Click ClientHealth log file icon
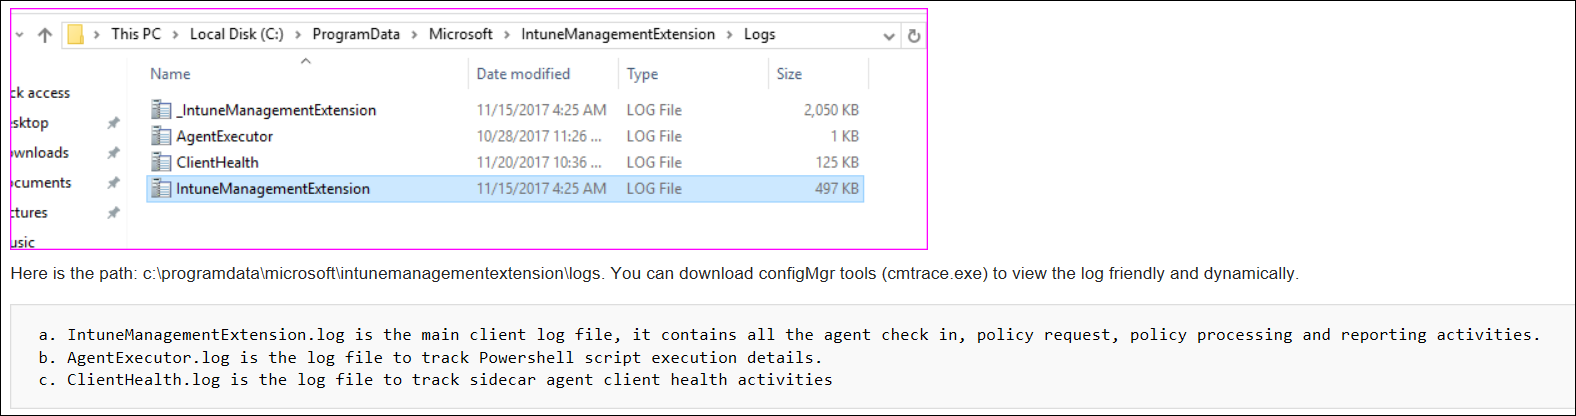 (x=161, y=162)
